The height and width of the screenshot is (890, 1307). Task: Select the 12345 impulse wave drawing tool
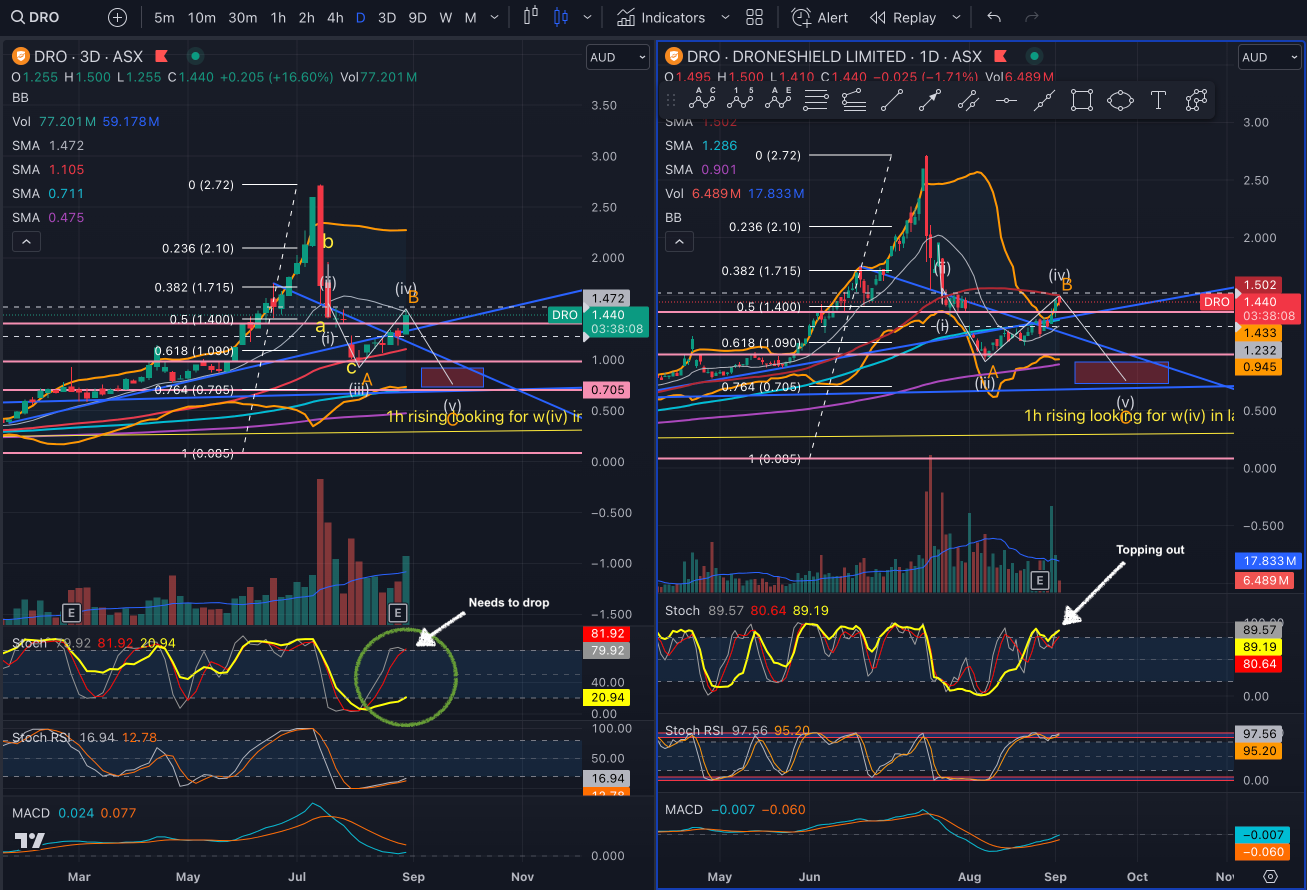pos(741,99)
